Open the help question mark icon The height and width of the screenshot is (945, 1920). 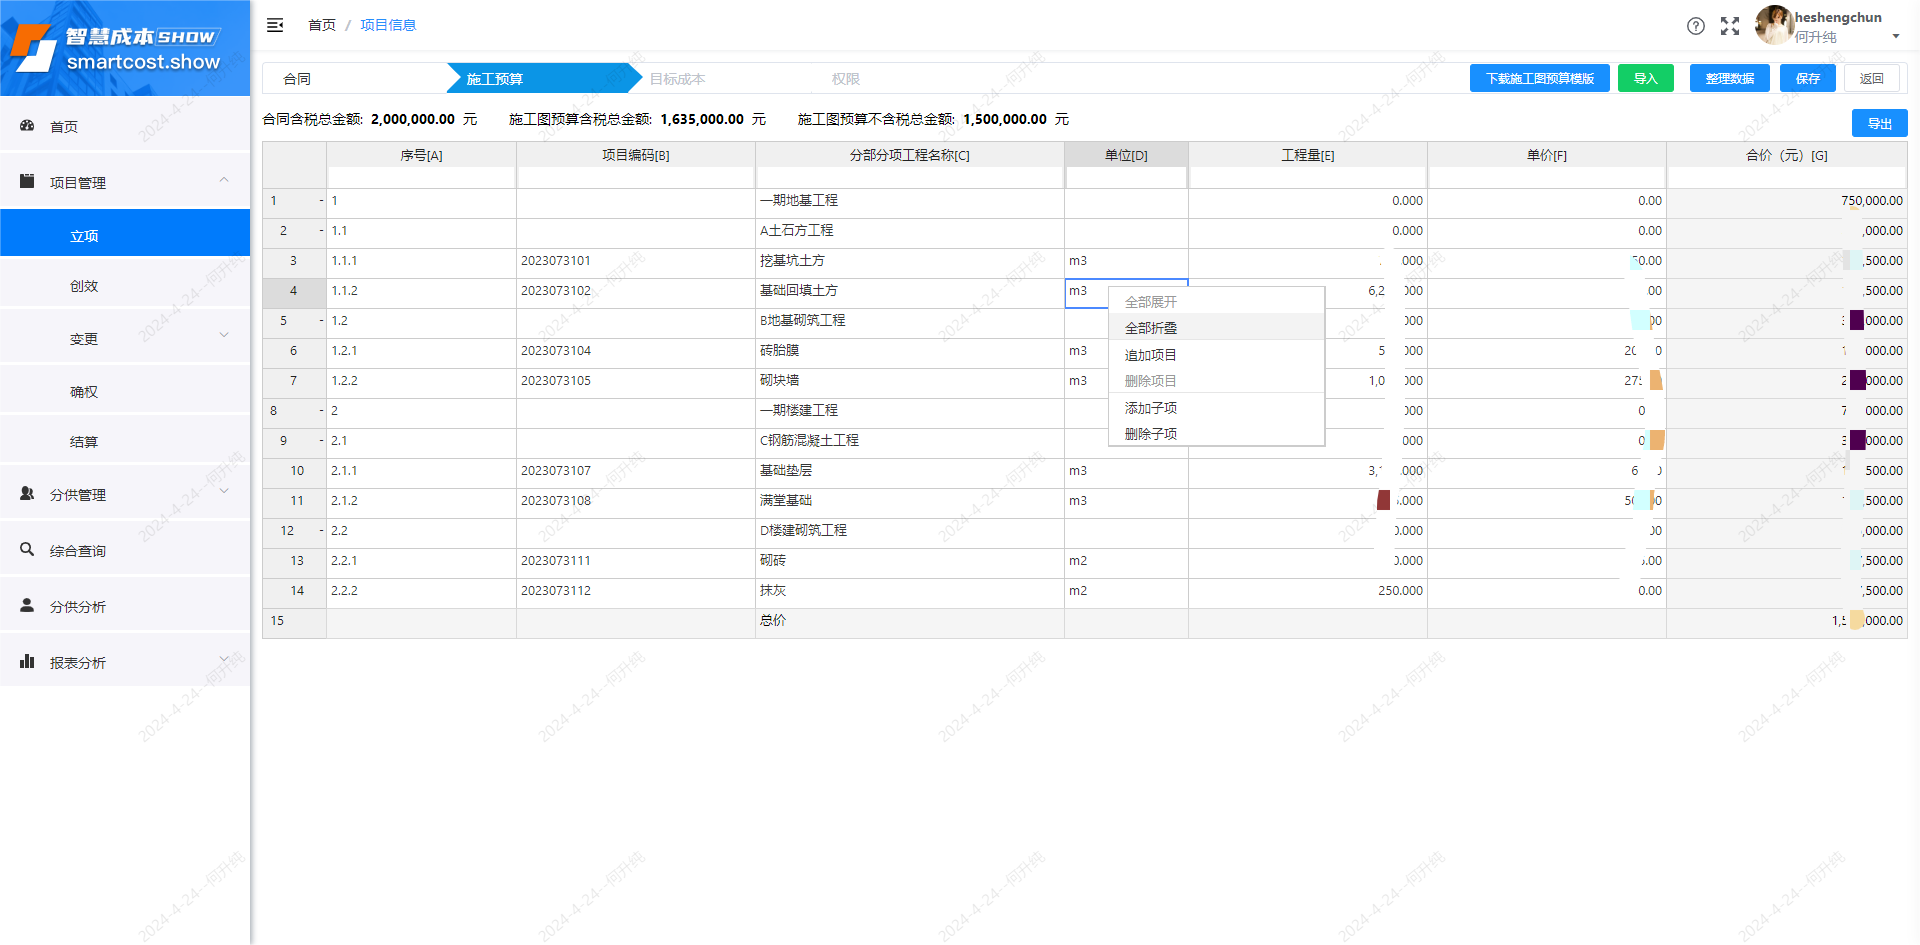pyautogui.click(x=1695, y=26)
